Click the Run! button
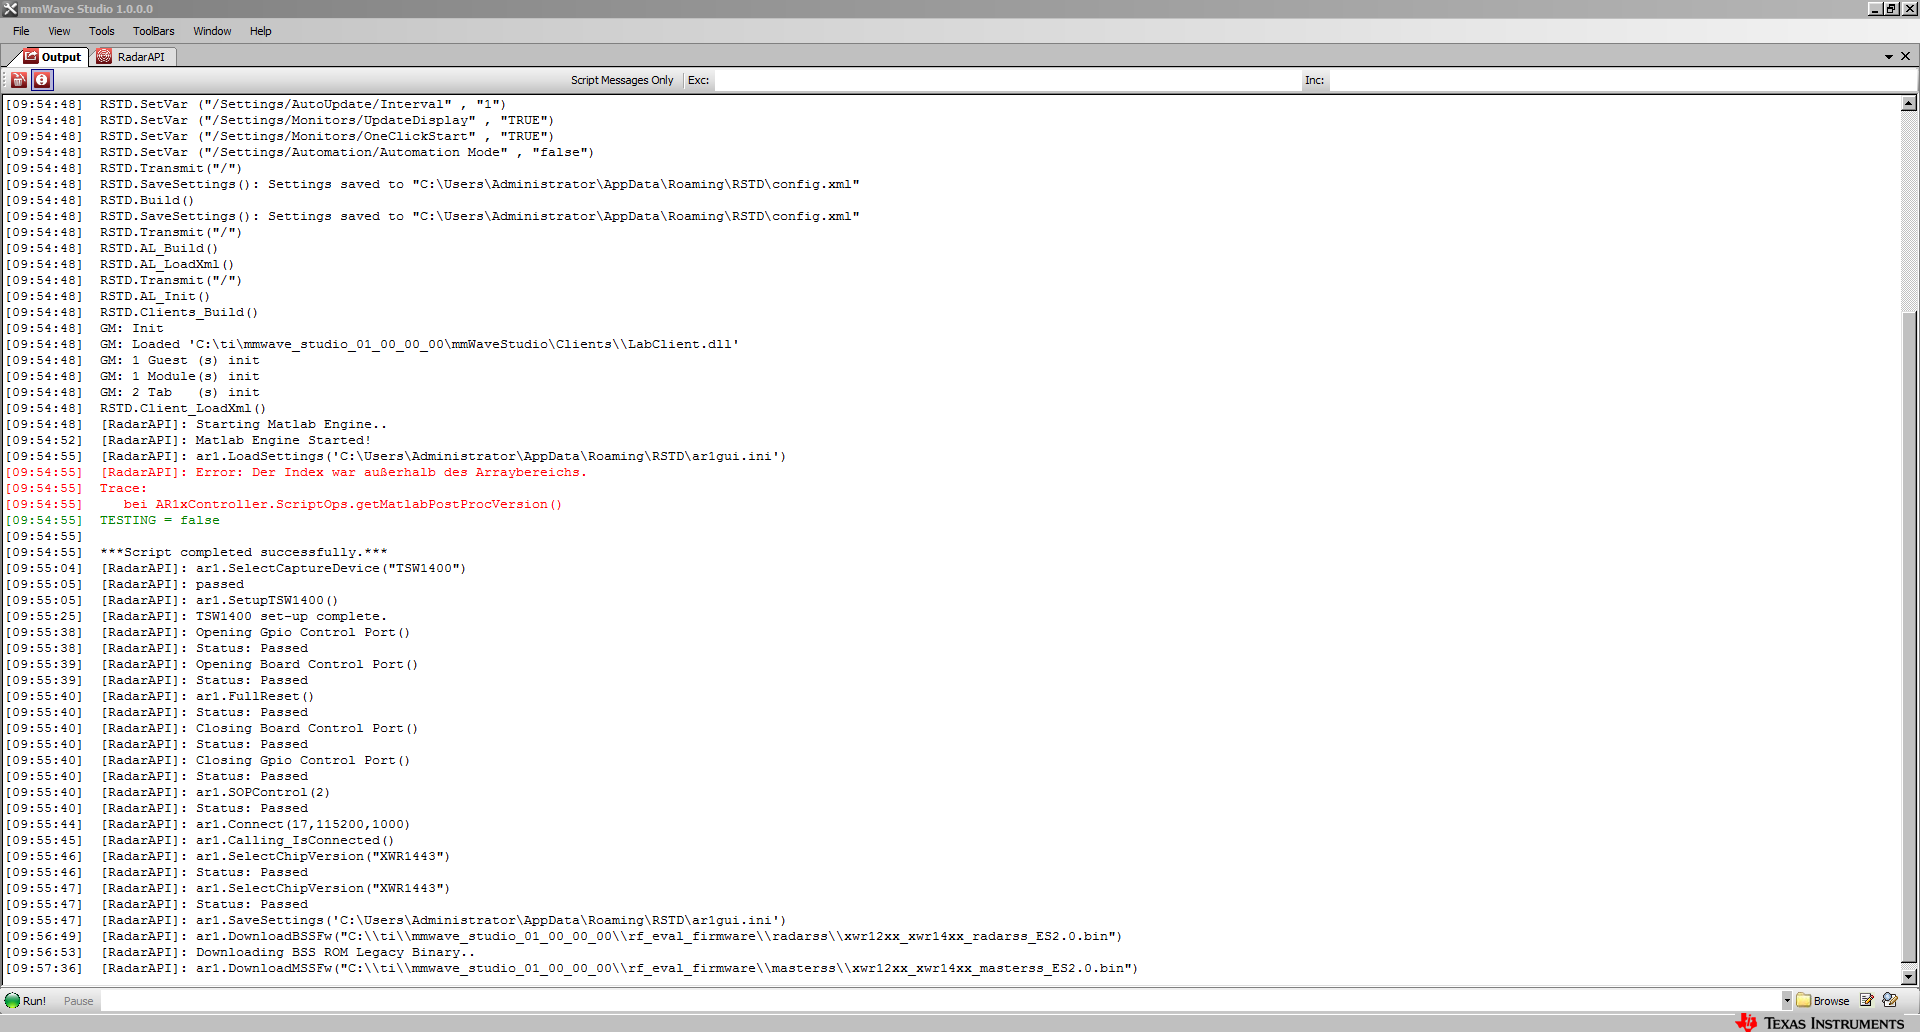1920x1032 pixels. pyautogui.click(x=26, y=1001)
